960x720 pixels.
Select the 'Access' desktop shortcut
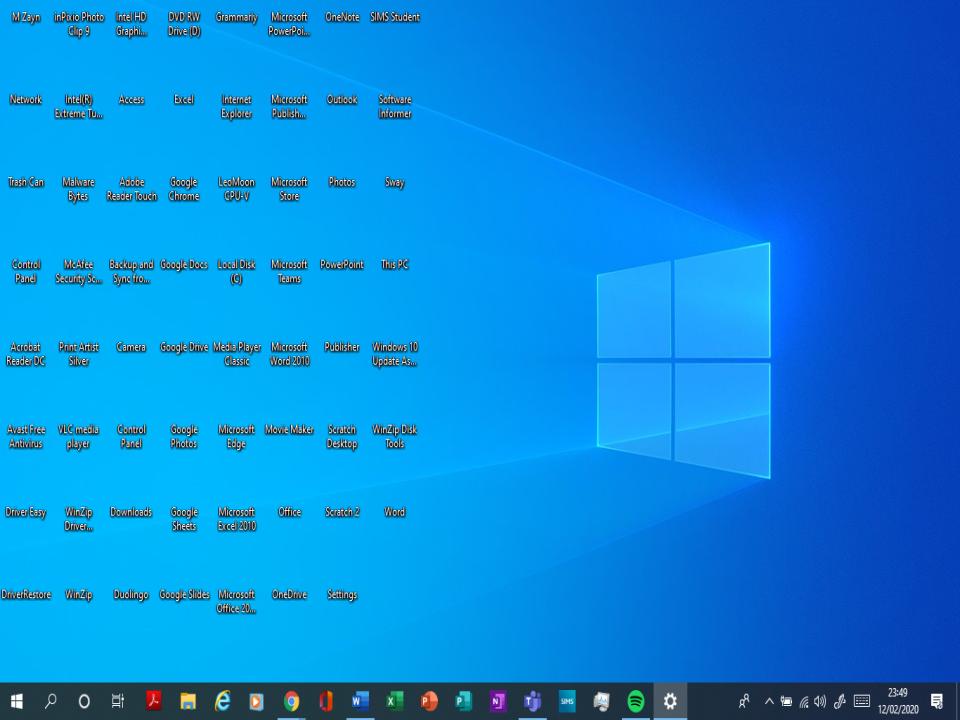(x=131, y=99)
